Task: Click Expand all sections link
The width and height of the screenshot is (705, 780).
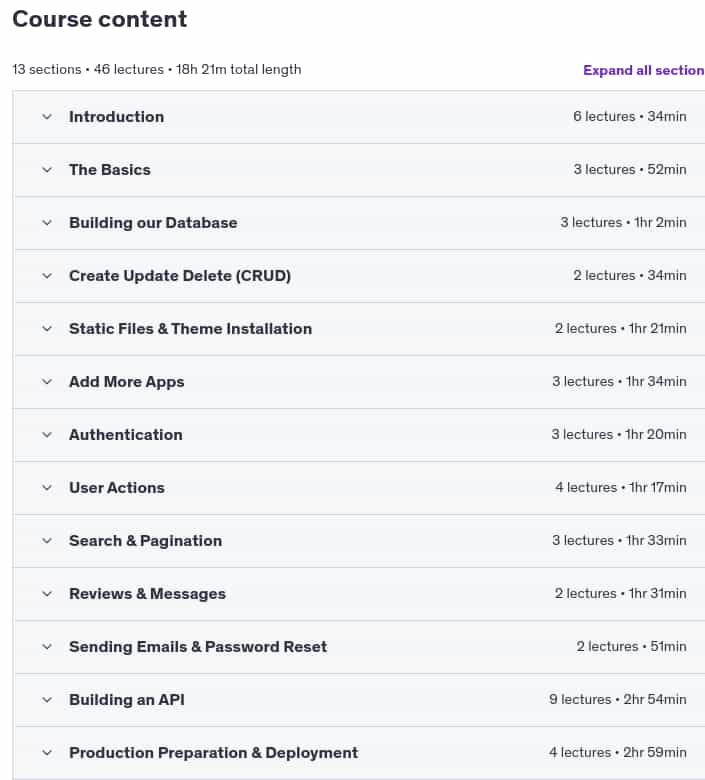Action: pyautogui.click(x=644, y=70)
